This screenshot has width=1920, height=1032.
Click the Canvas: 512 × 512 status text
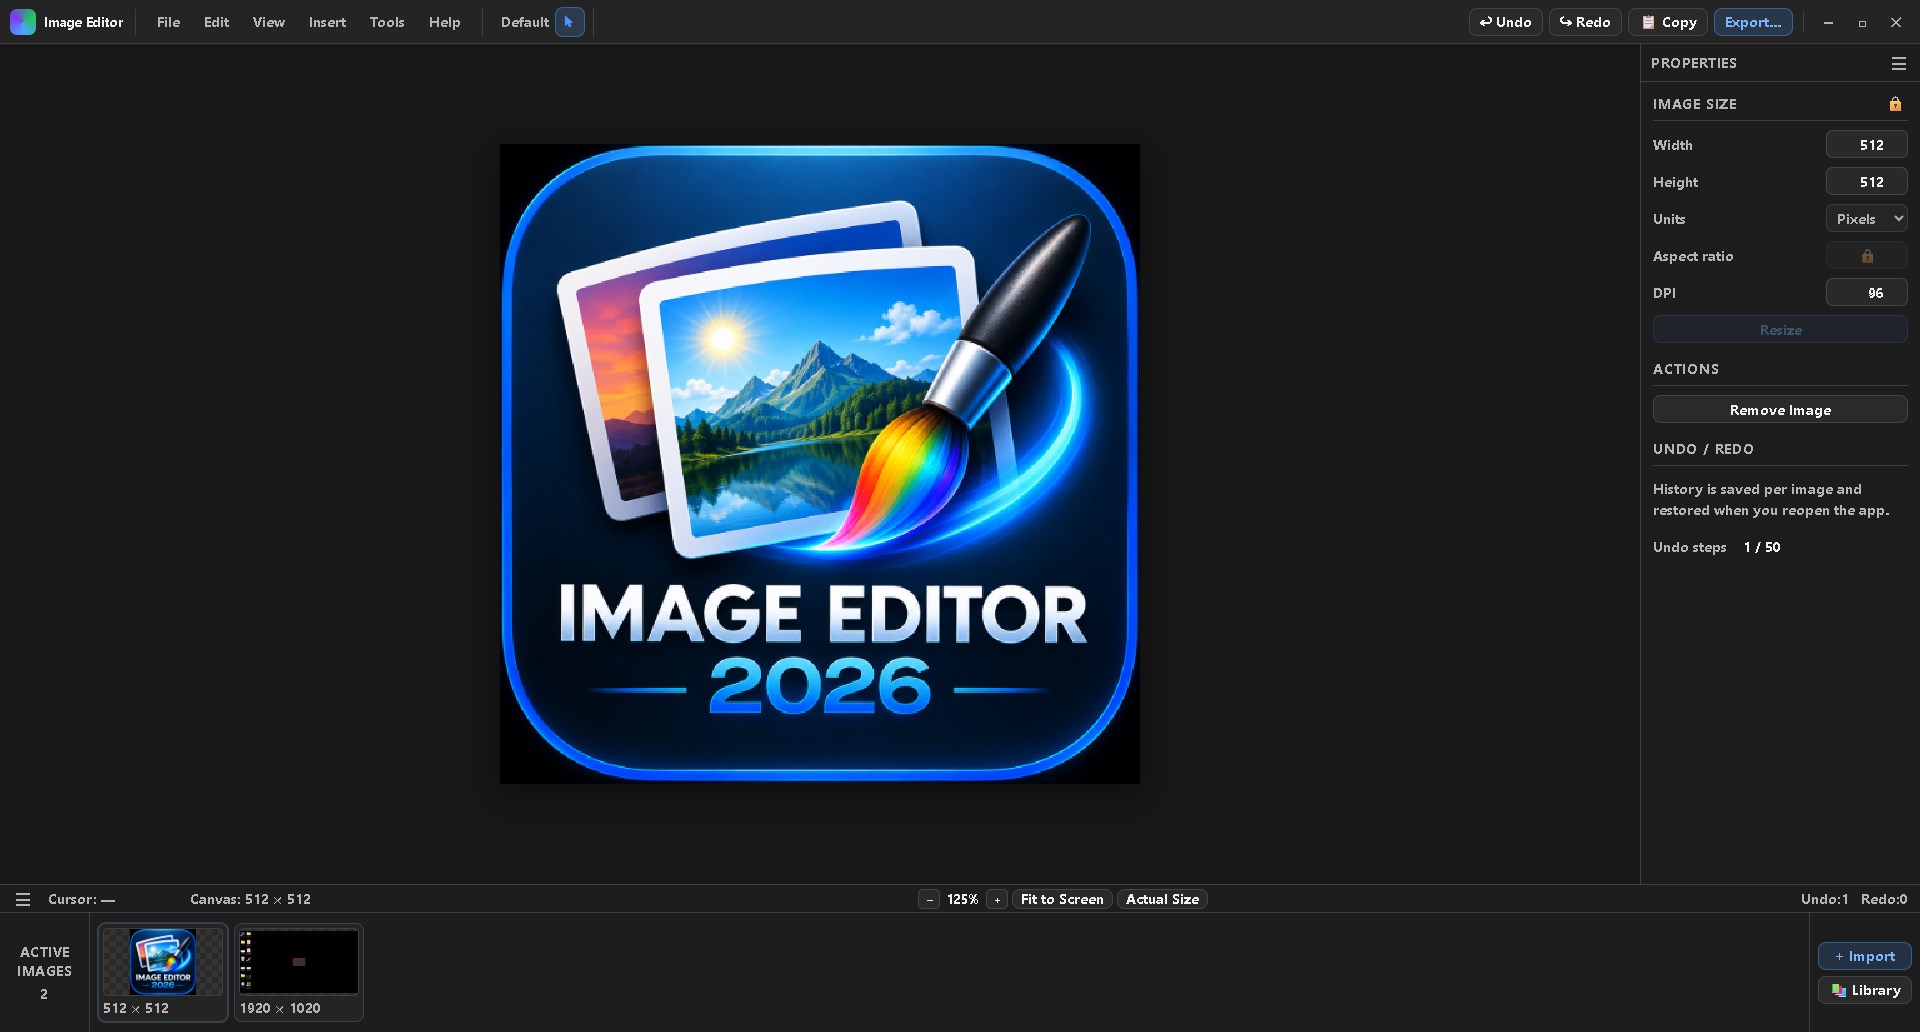click(250, 899)
